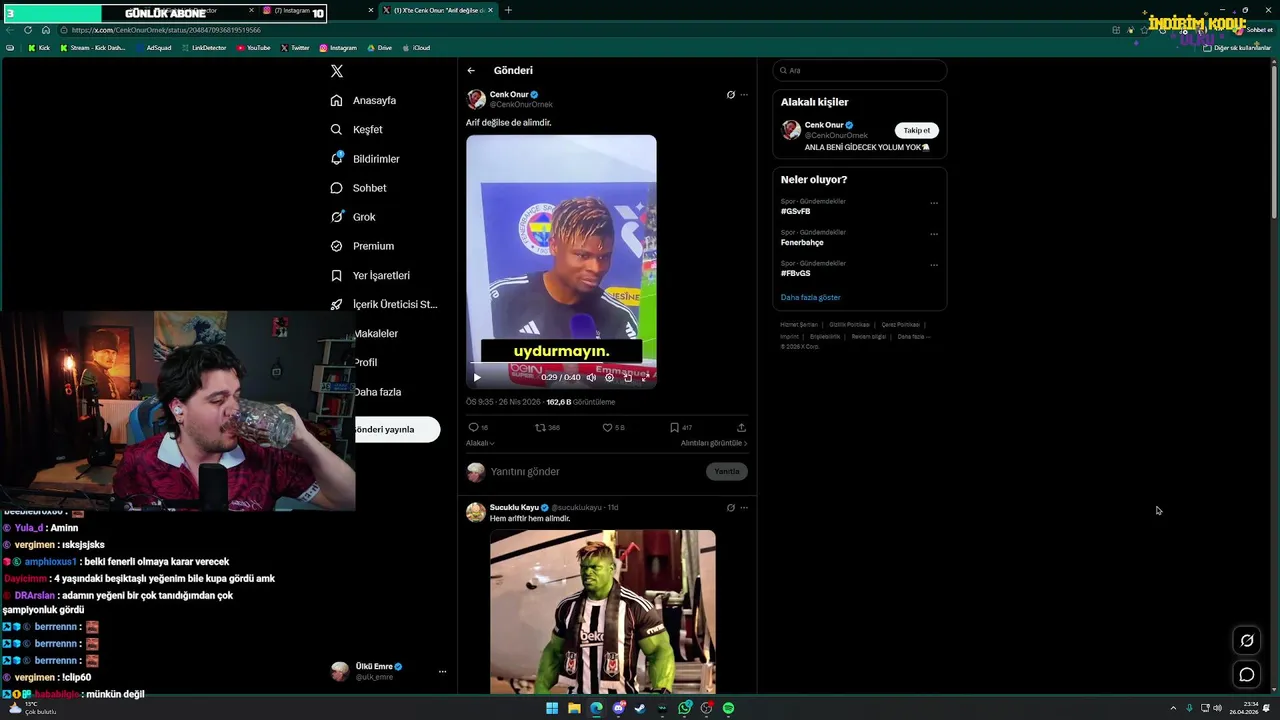The image size is (1280, 720).
Task: Toggle picture-in-picture on the video
Action: click(627, 377)
